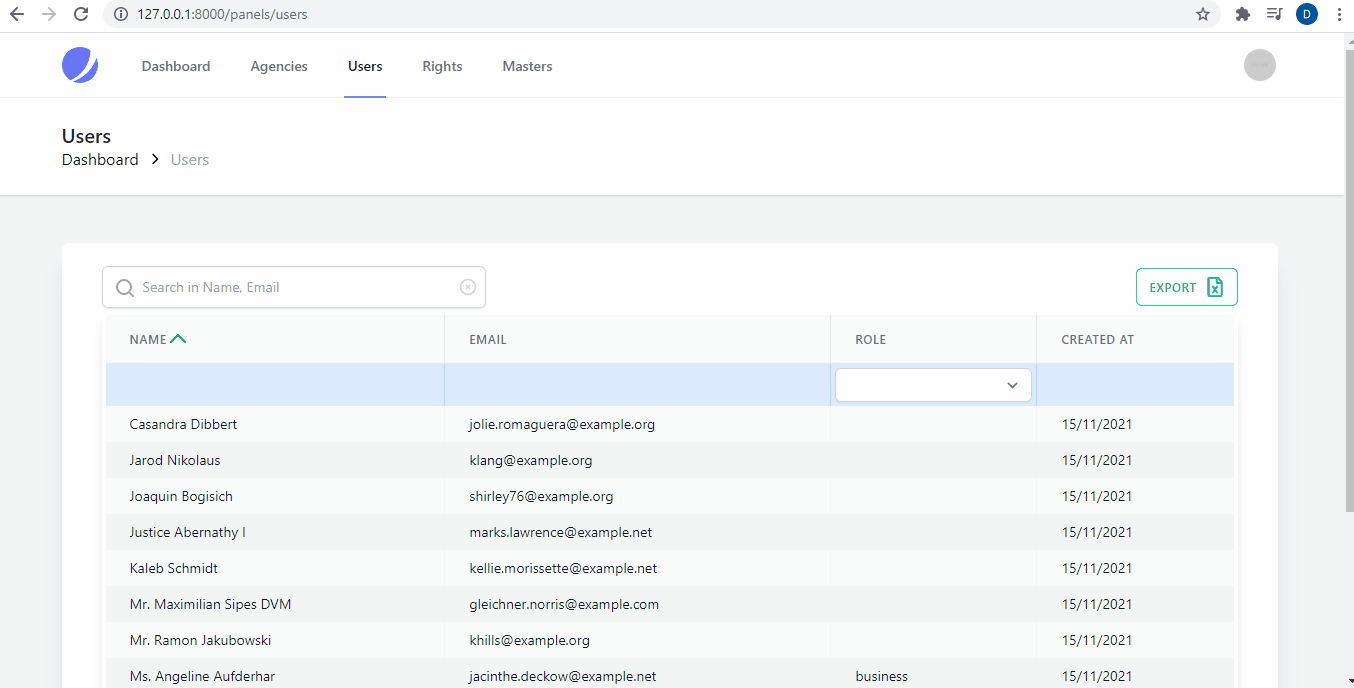Click the app logo in the header

pos(80,65)
